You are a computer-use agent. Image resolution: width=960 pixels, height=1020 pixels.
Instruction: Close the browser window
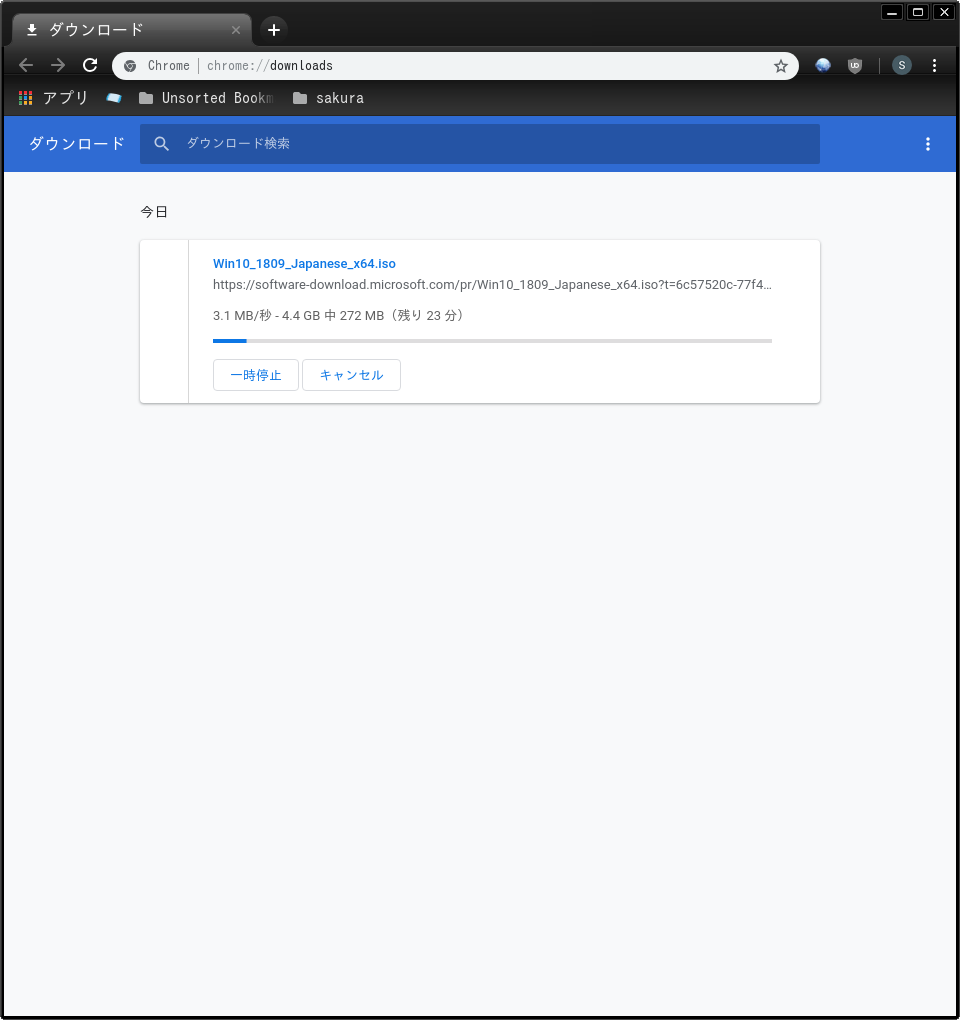(x=944, y=12)
